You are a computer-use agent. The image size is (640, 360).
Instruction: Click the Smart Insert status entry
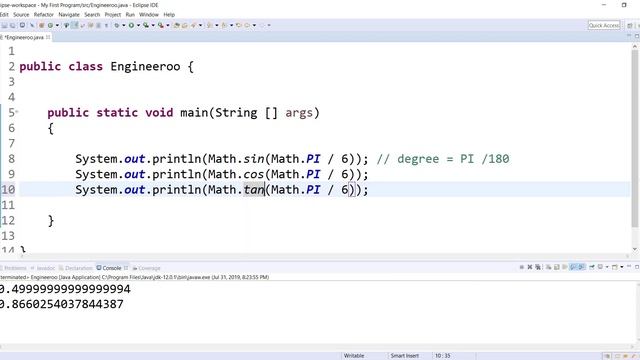pyautogui.click(x=404, y=356)
